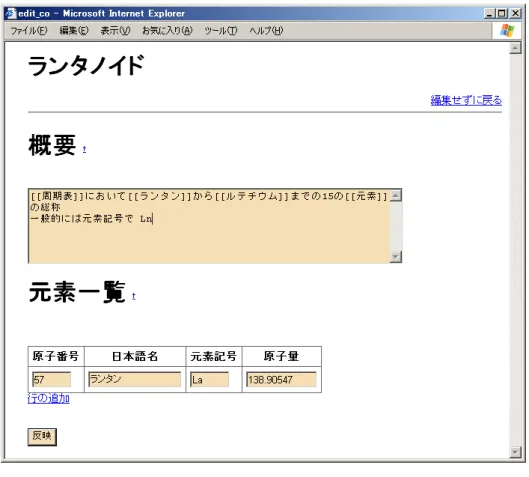Click the 原子番号 field containing 57
Viewport: 529px width, 477px height.
click(x=52, y=380)
